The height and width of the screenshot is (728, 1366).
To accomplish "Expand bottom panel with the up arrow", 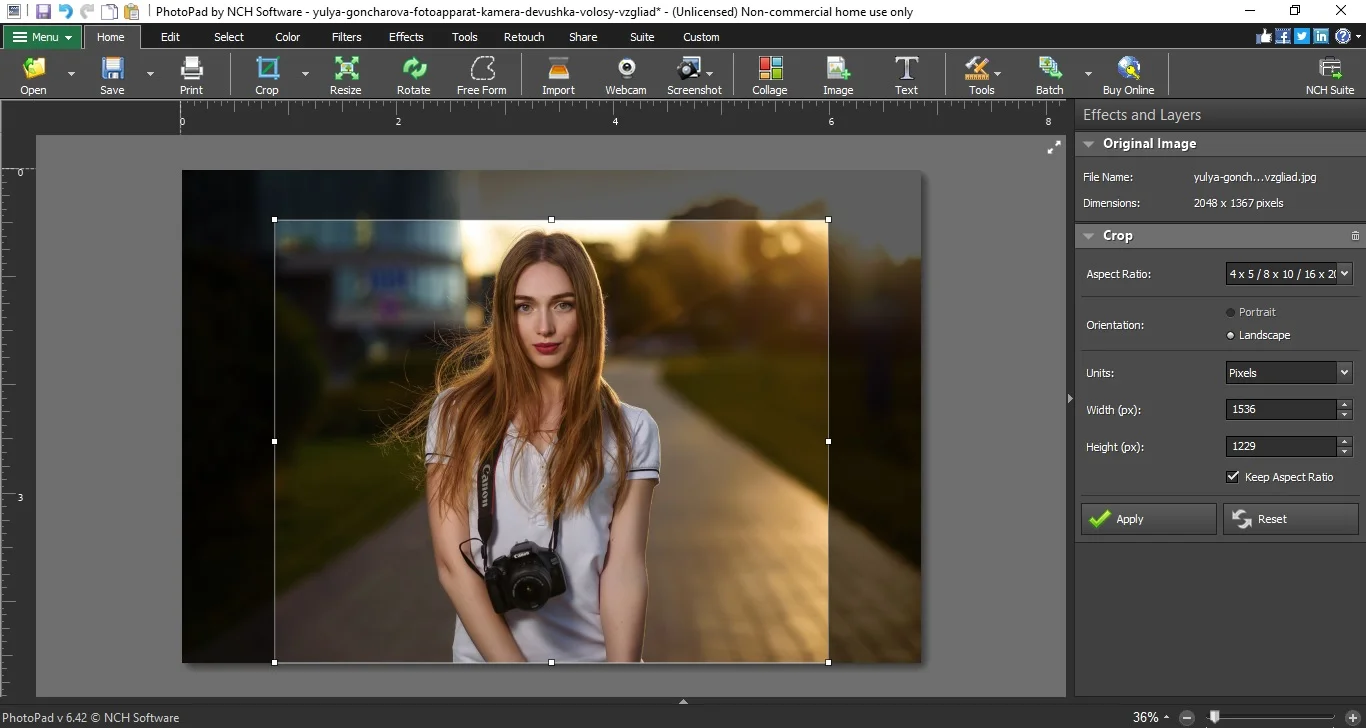I will point(683,702).
